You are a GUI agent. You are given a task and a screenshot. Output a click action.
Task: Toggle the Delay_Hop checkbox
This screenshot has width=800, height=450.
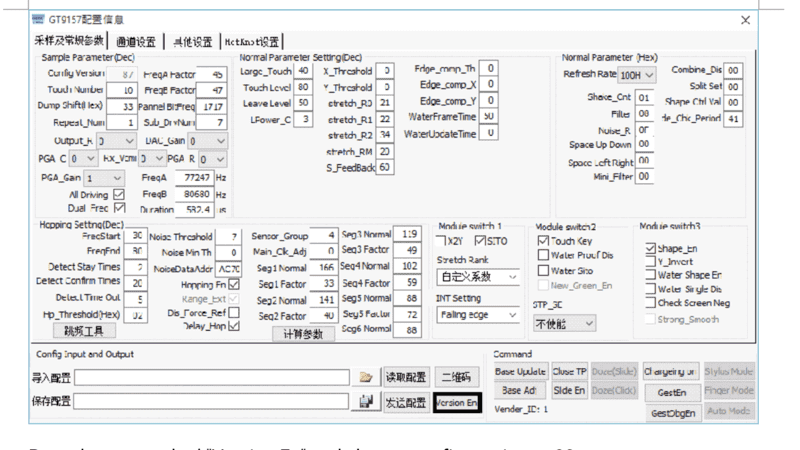point(234,326)
